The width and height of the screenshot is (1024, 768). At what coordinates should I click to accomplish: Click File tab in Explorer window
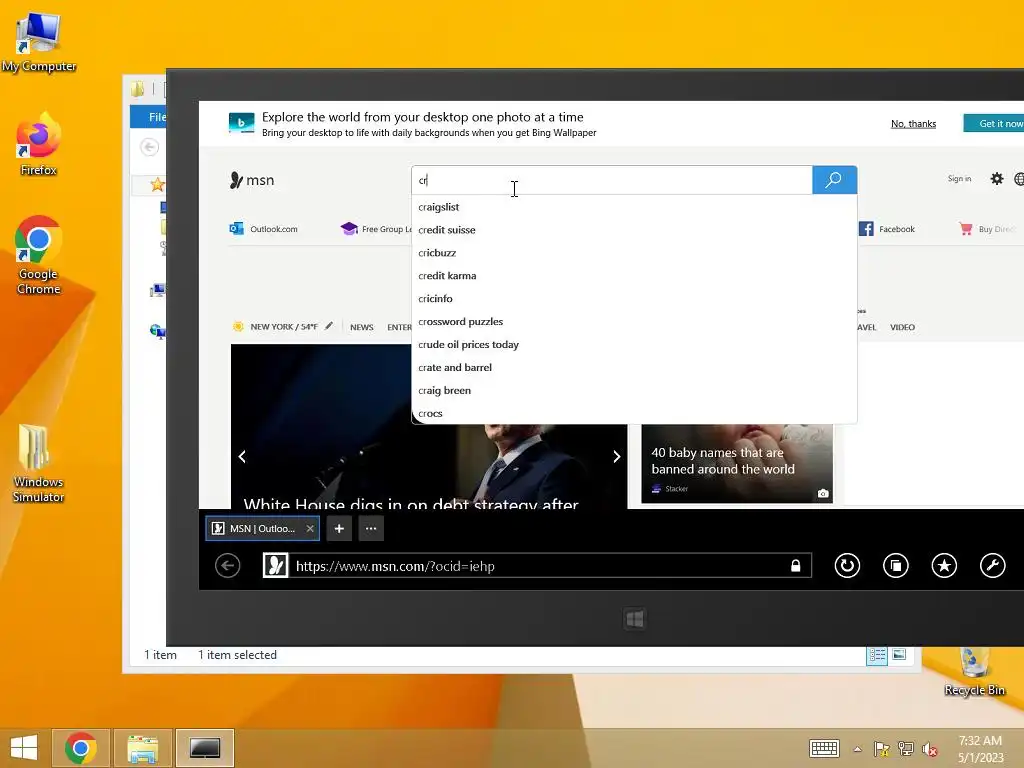click(x=149, y=117)
